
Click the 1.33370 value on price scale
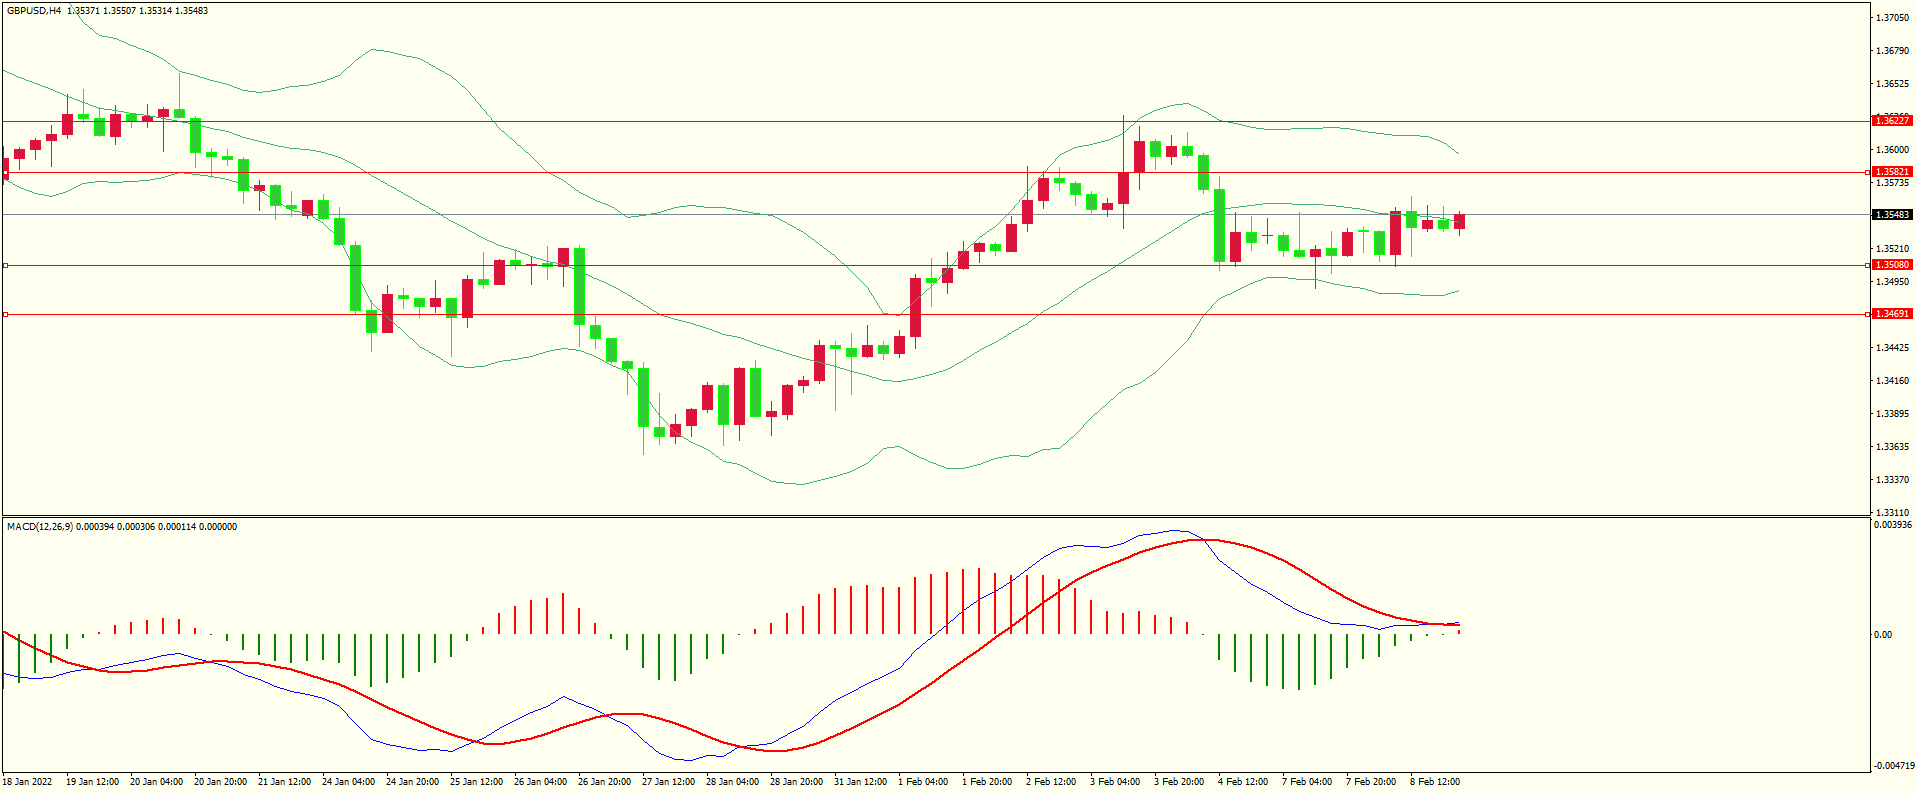point(1891,480)
